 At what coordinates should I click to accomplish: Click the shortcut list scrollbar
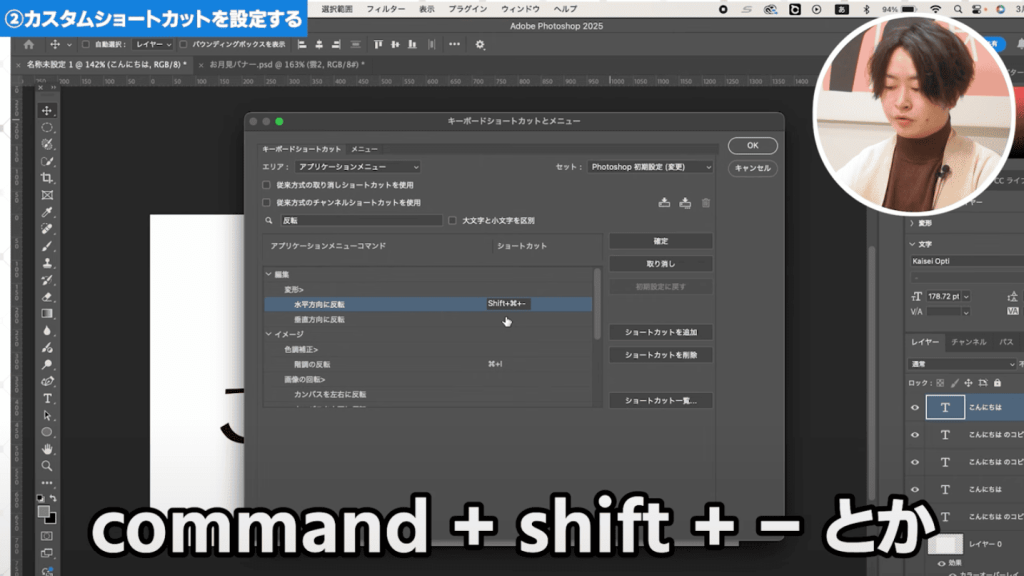[x=597, y=304]
